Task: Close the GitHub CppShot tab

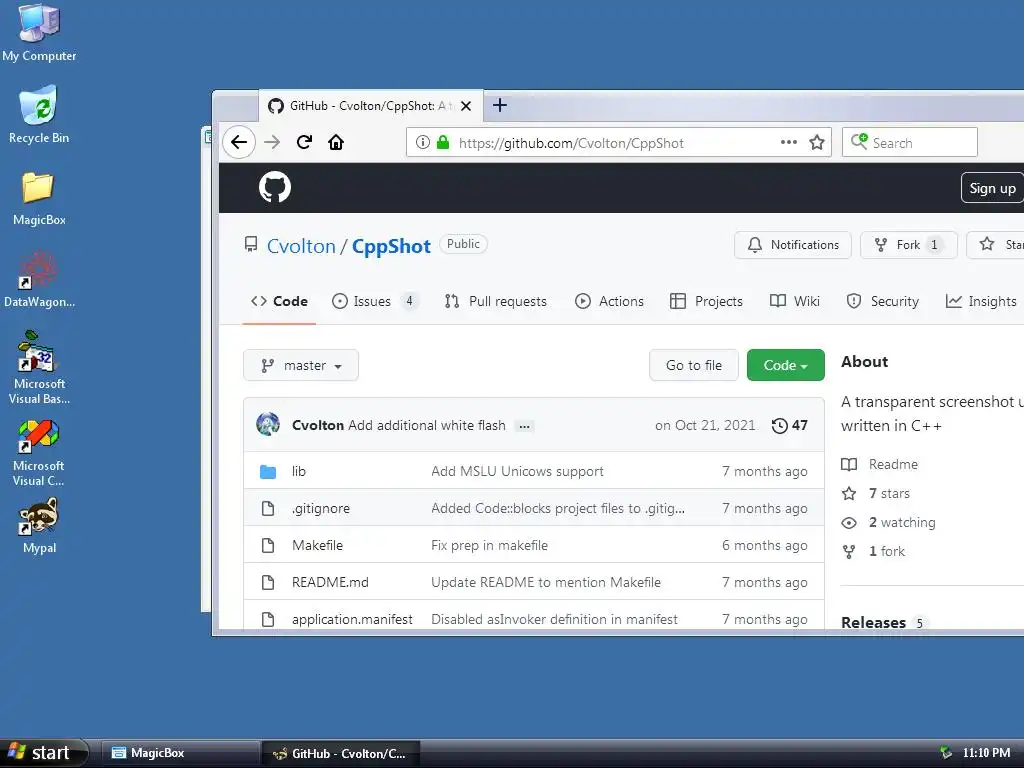Action: [x=466, y=106]
